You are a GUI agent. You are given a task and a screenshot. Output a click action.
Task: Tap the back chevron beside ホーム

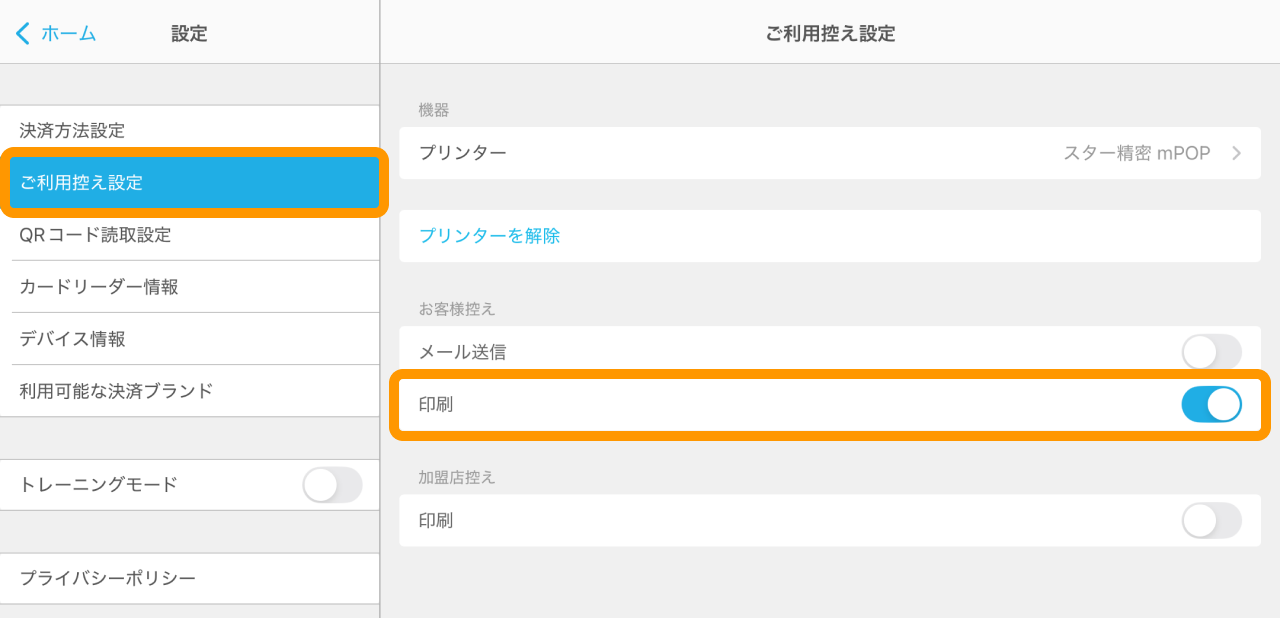coord(22,33)
